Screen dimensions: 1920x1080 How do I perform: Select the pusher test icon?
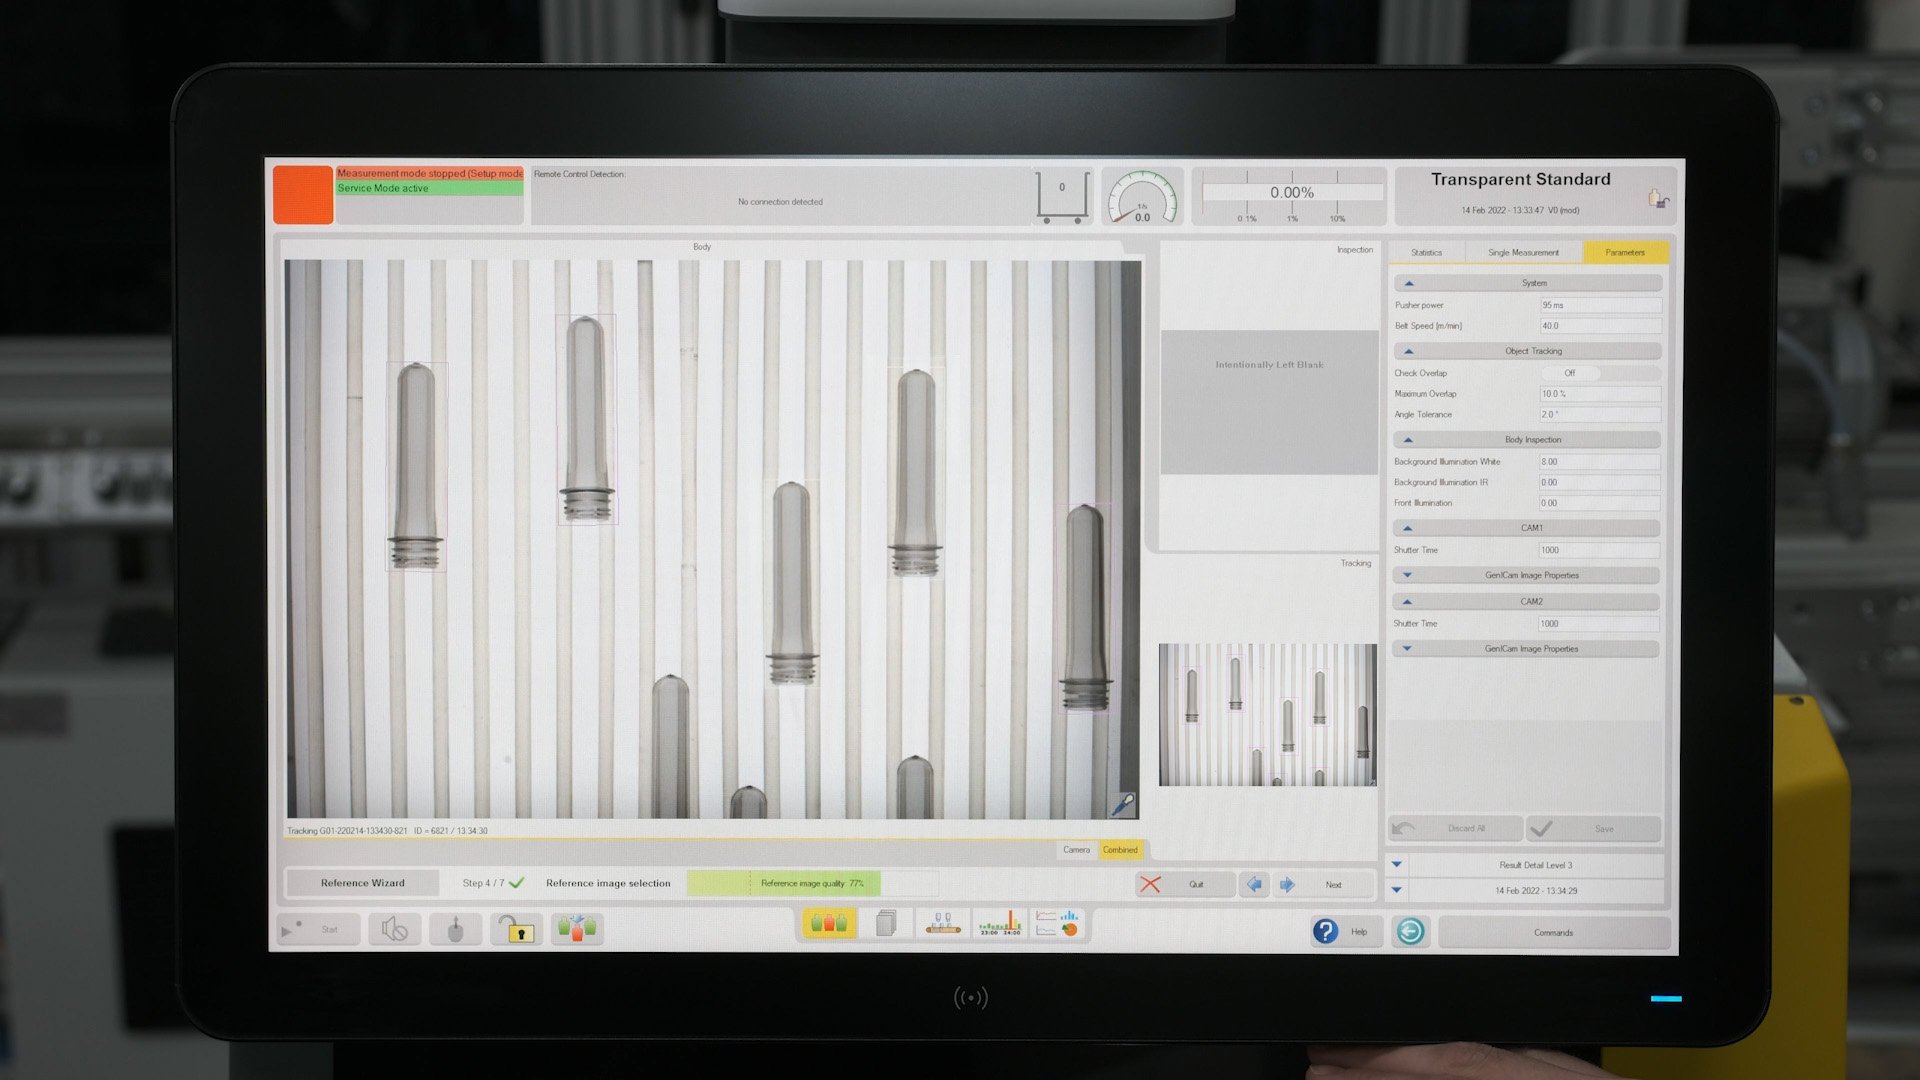456,929
